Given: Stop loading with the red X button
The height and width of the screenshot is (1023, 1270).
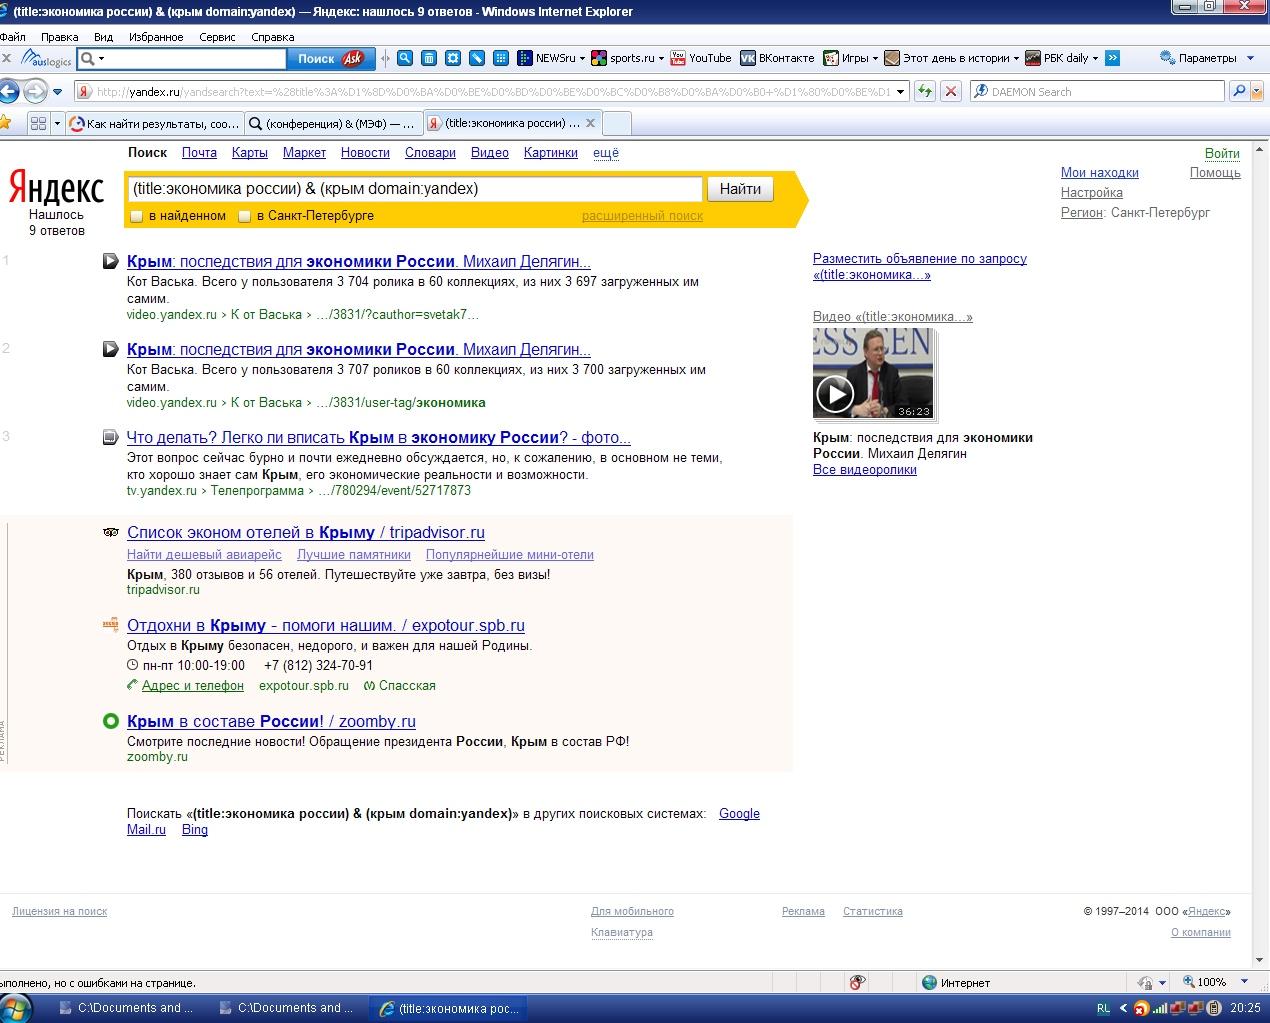Looking at the screenshot, I should 951,92.
